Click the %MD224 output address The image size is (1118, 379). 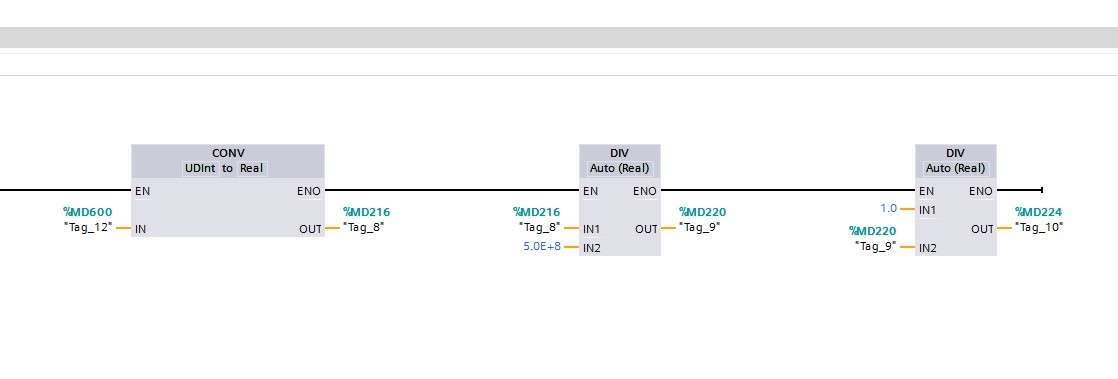click(x=1039, y=212)
